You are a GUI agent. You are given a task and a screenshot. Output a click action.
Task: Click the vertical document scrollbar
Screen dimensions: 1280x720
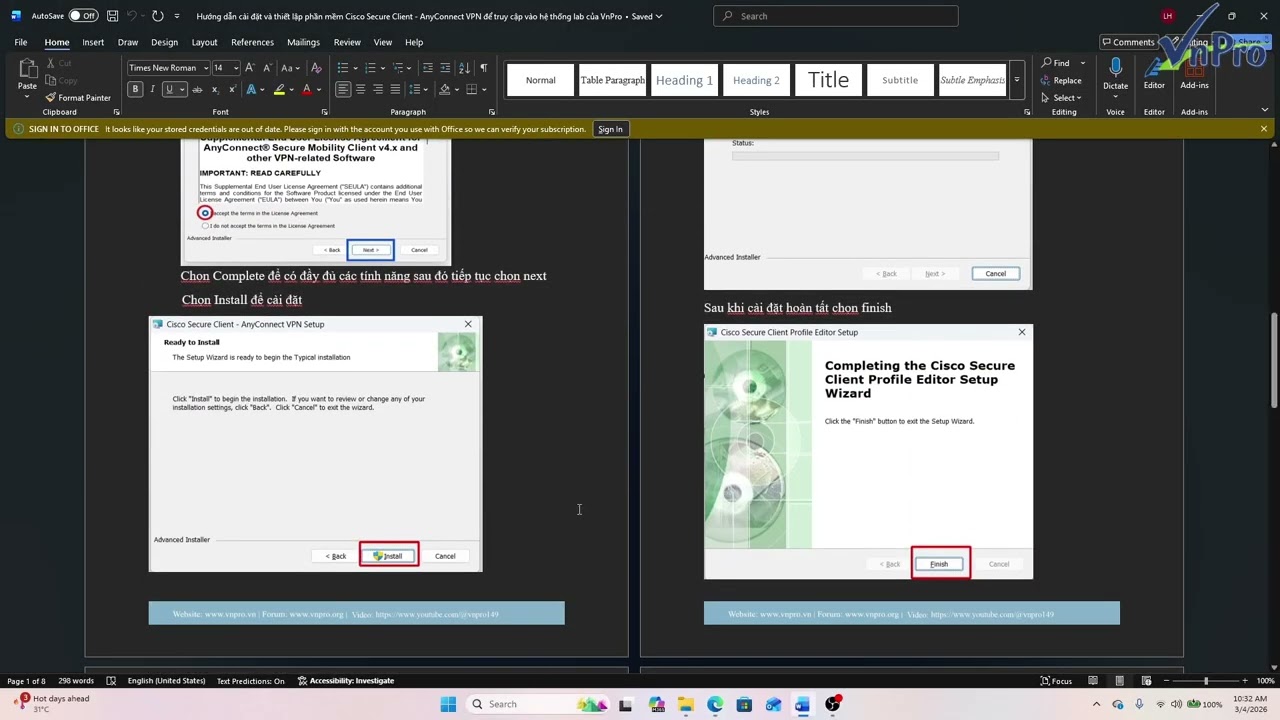pos(1274,361)
